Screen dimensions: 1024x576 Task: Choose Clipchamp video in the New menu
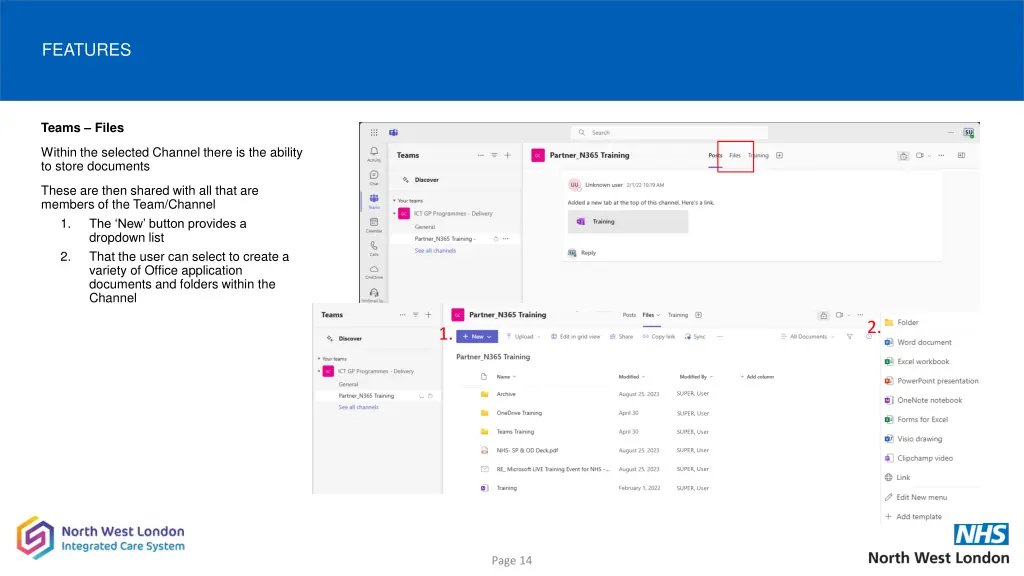click(x=925, y=458)
